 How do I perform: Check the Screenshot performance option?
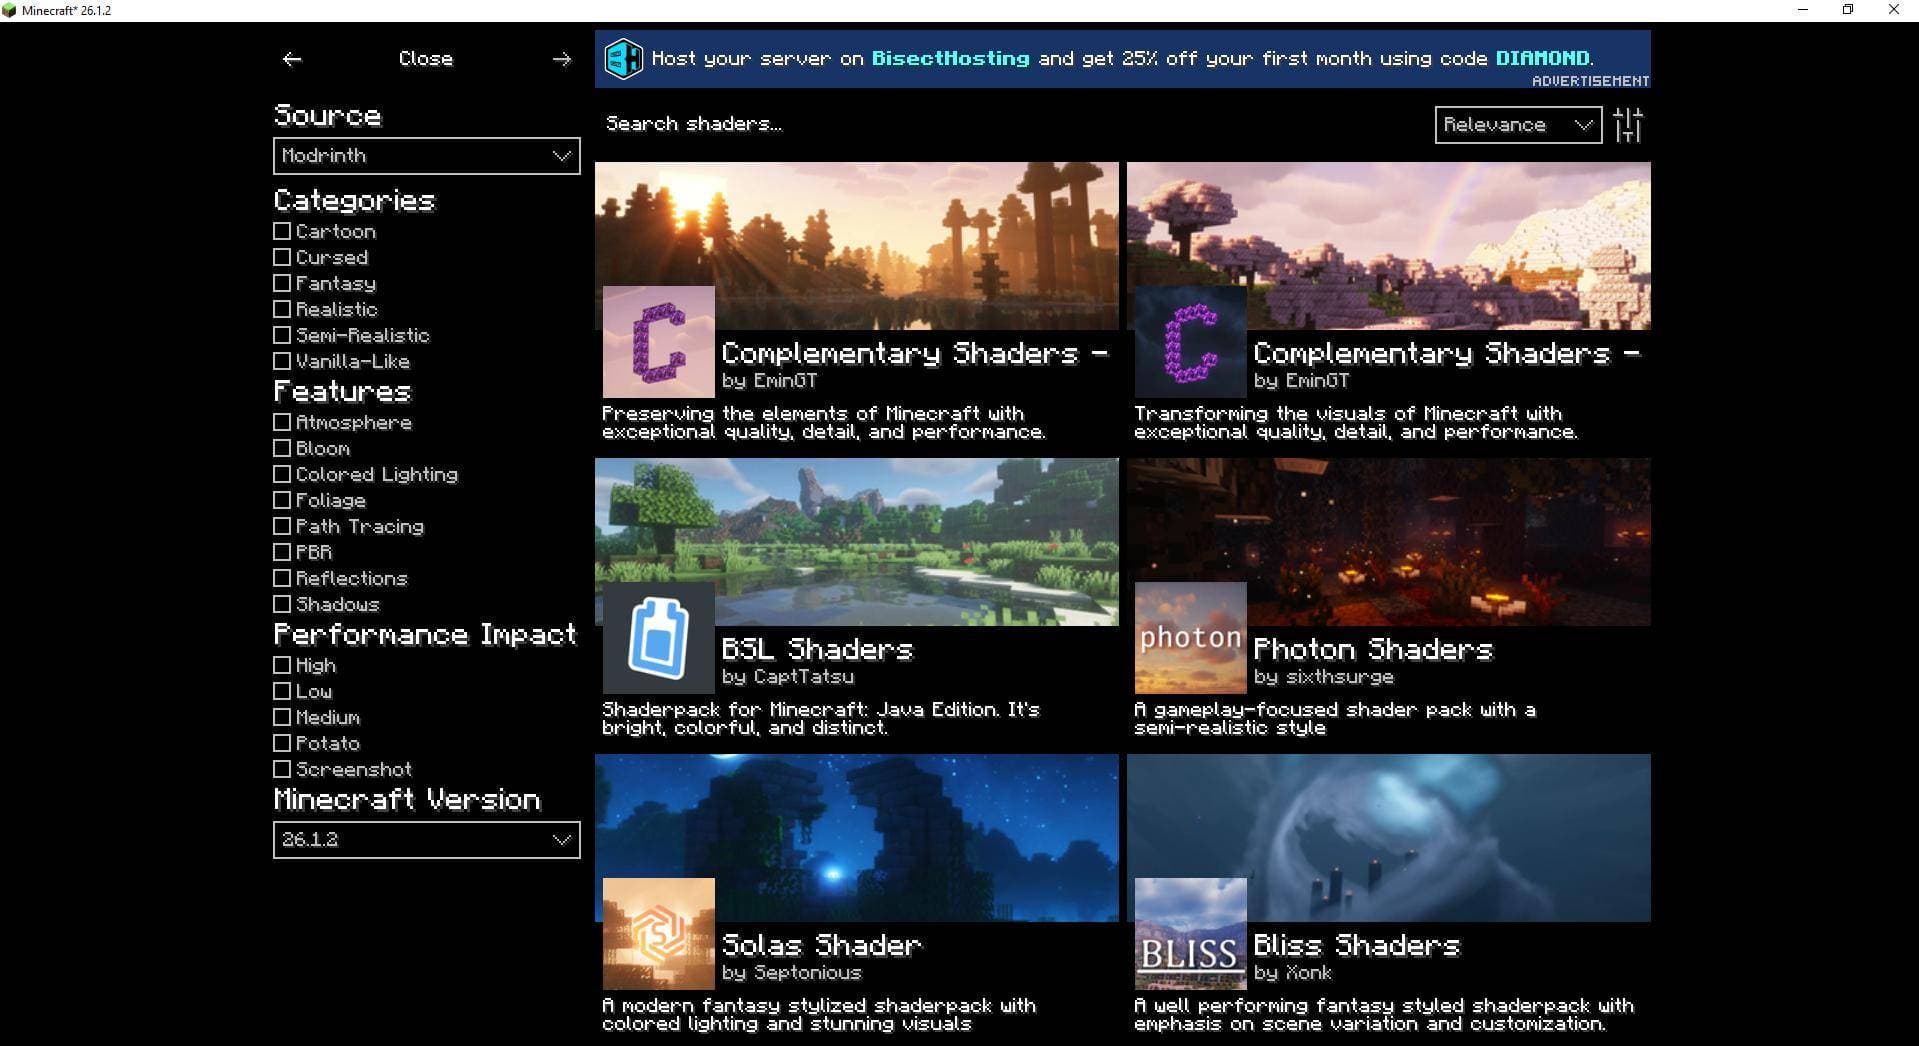[282, 769]
